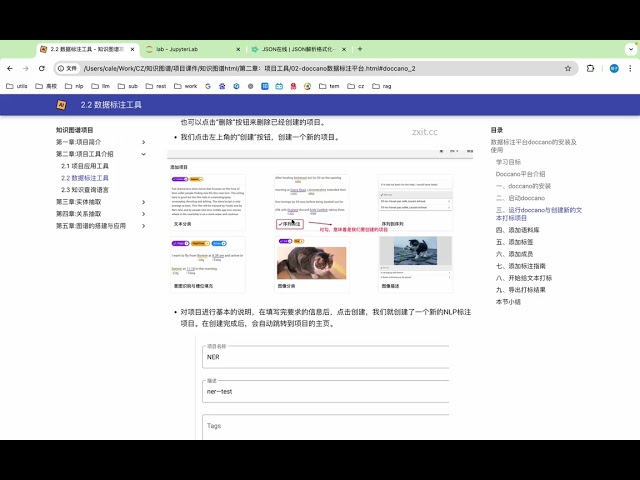640x480 pixels.
Task: Switch to the lab - JupyterLab tab
Action: (192, 49)
